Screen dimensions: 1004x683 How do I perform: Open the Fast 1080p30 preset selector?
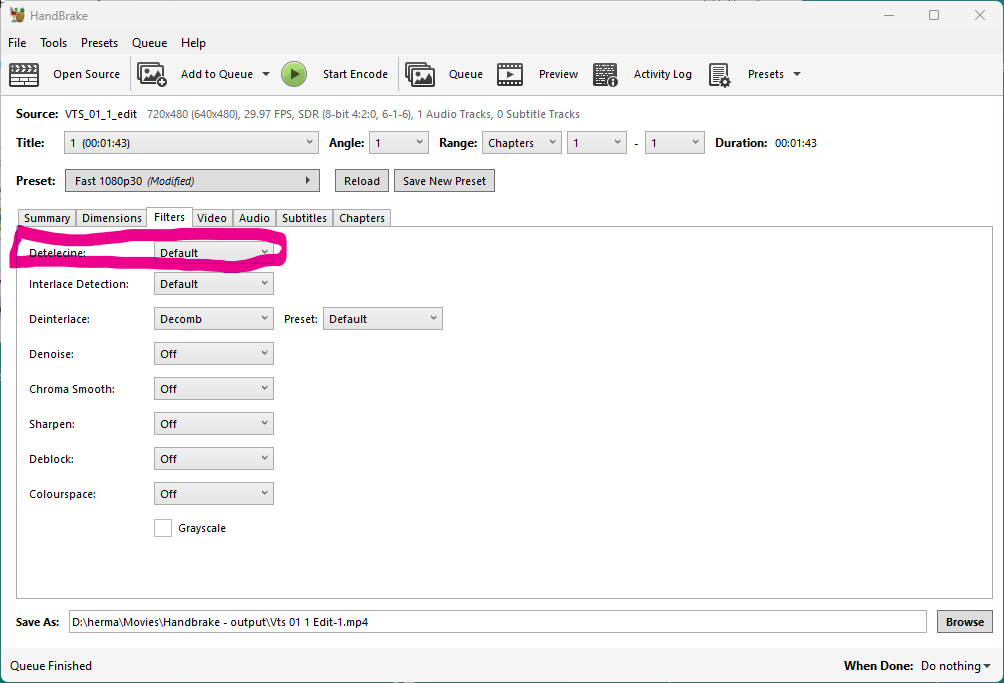pos(192,181)
